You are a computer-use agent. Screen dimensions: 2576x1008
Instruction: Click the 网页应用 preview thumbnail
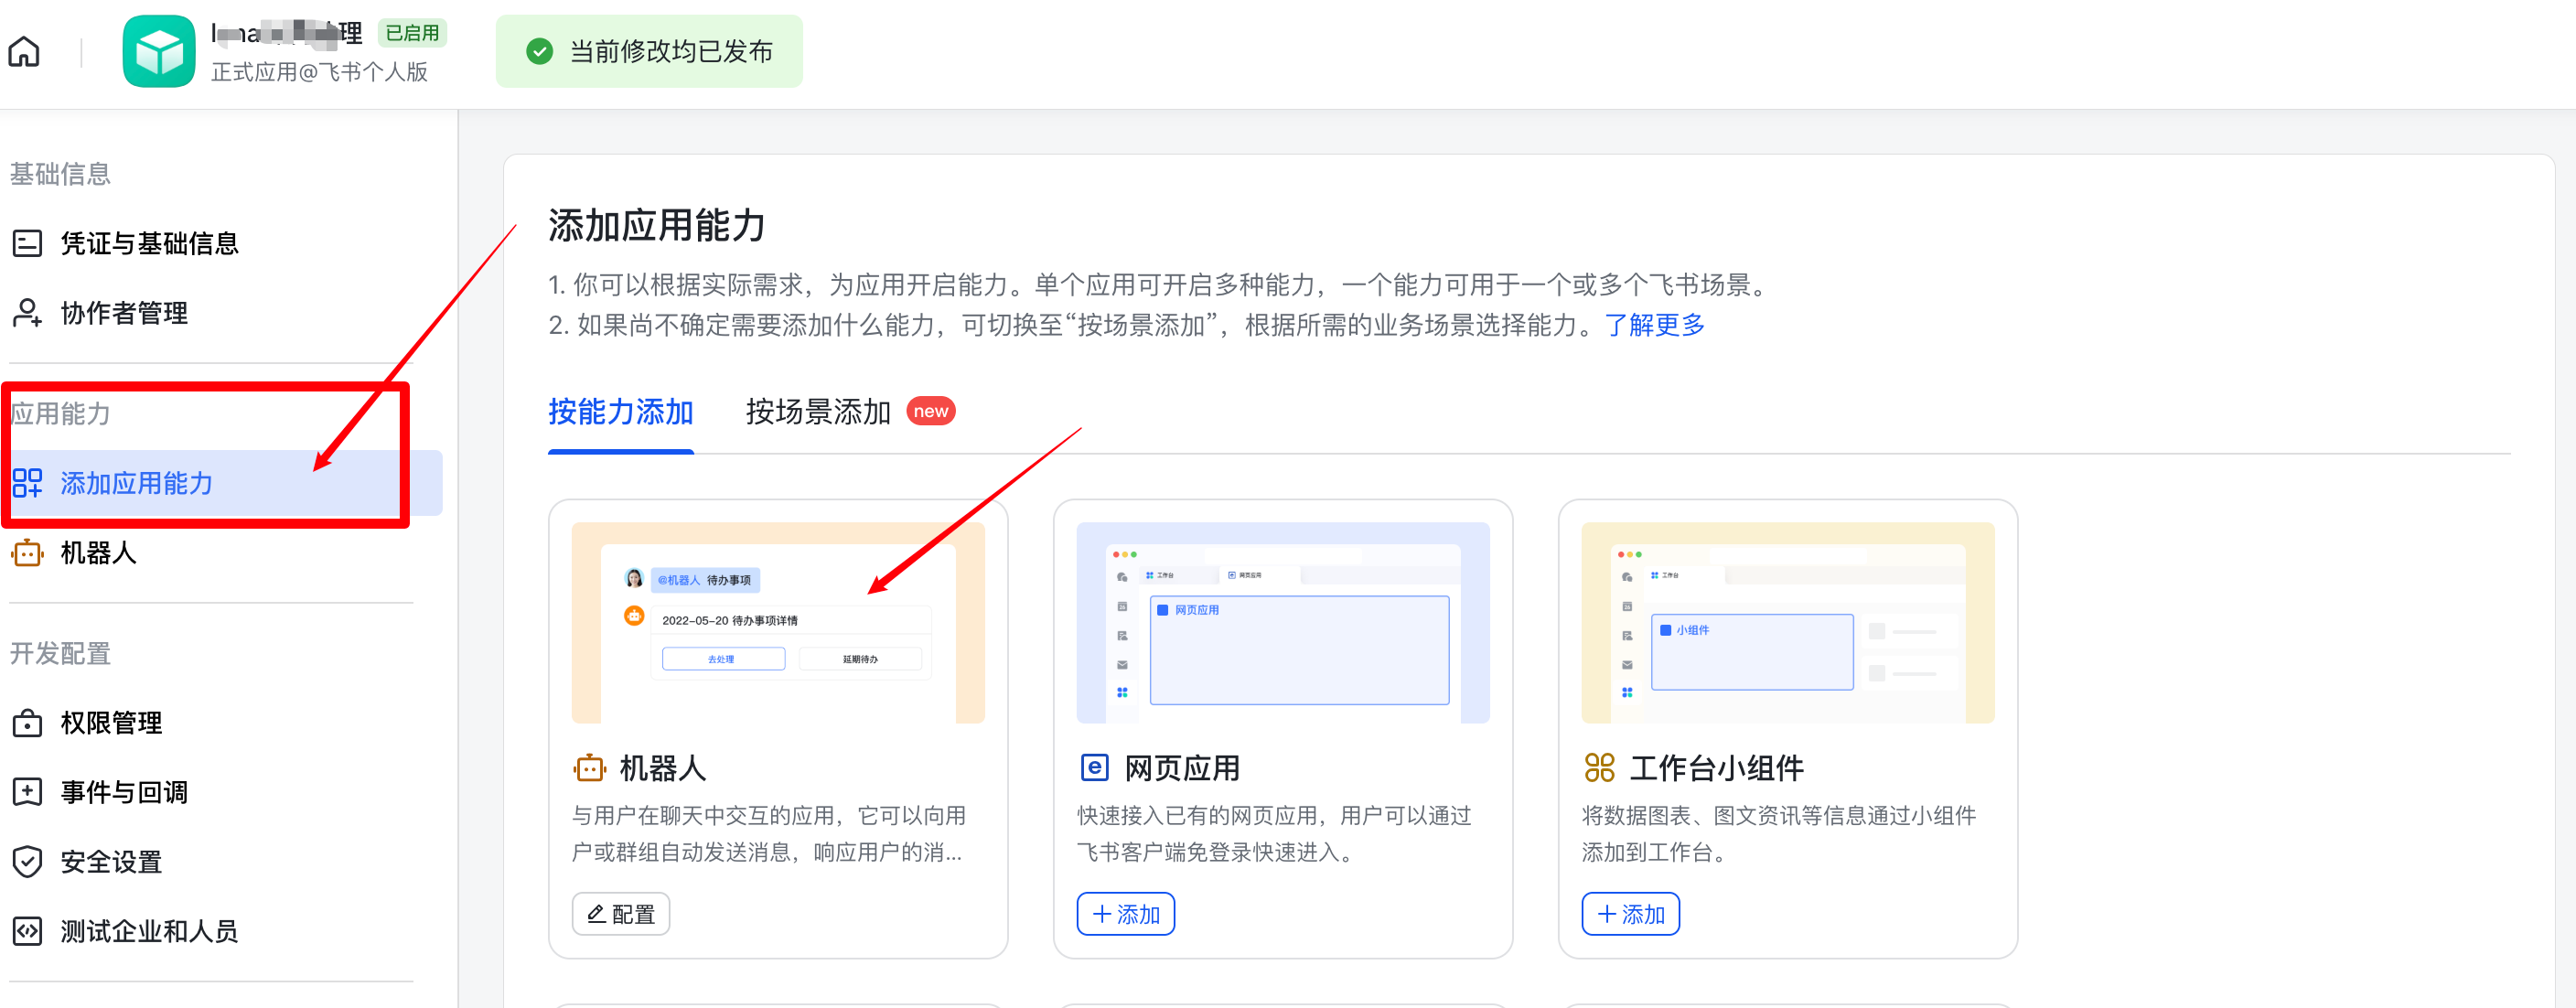tap(1282, 622)
